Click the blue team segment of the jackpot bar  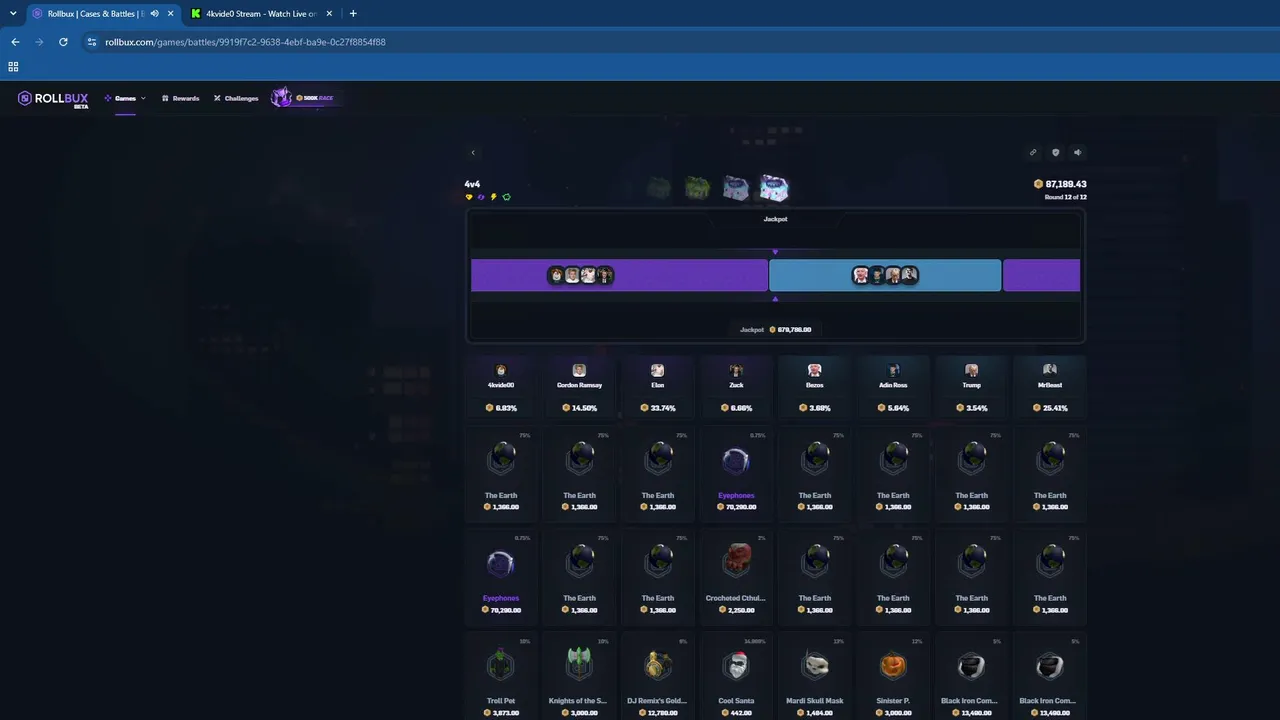(x=885, y=275)
